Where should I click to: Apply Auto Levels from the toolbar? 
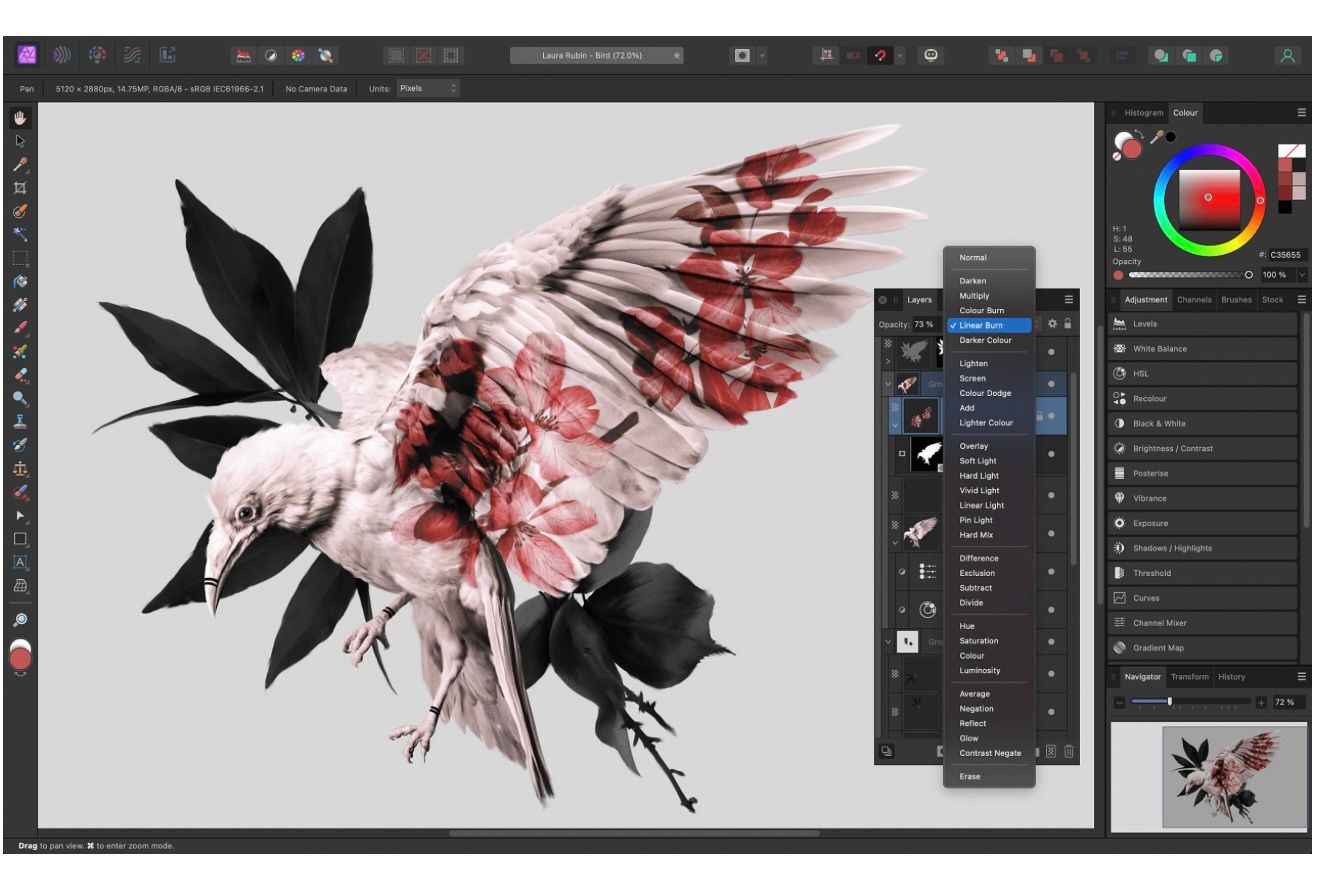(x=244, y=56)
